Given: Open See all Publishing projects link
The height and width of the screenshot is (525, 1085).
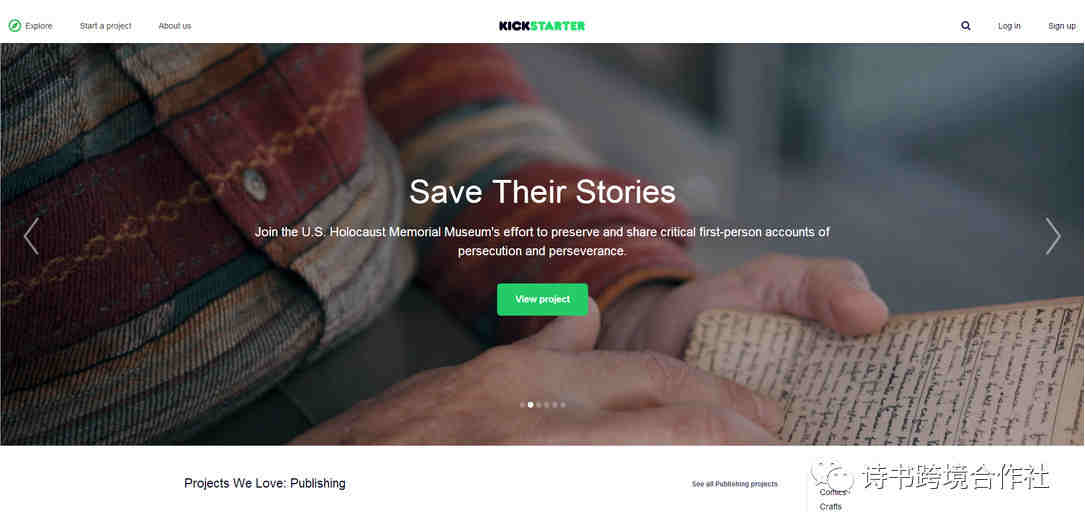Looking at the screenshot, I should [734, 484].
